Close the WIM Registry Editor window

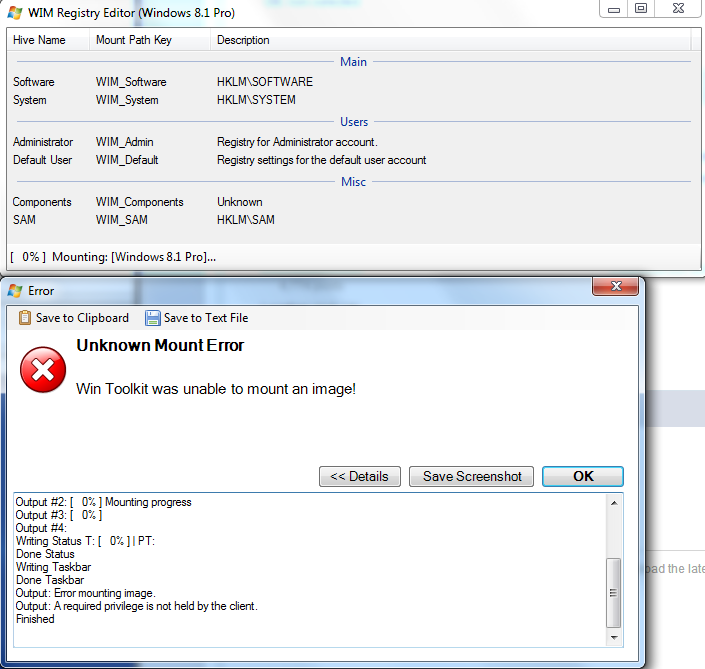click(x=678, y=9)
